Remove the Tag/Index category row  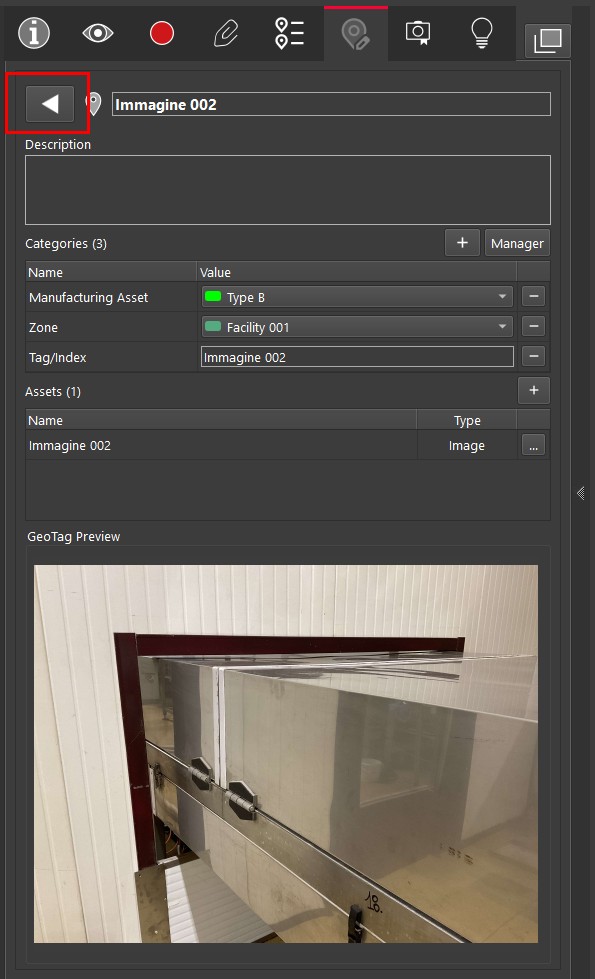534,357
